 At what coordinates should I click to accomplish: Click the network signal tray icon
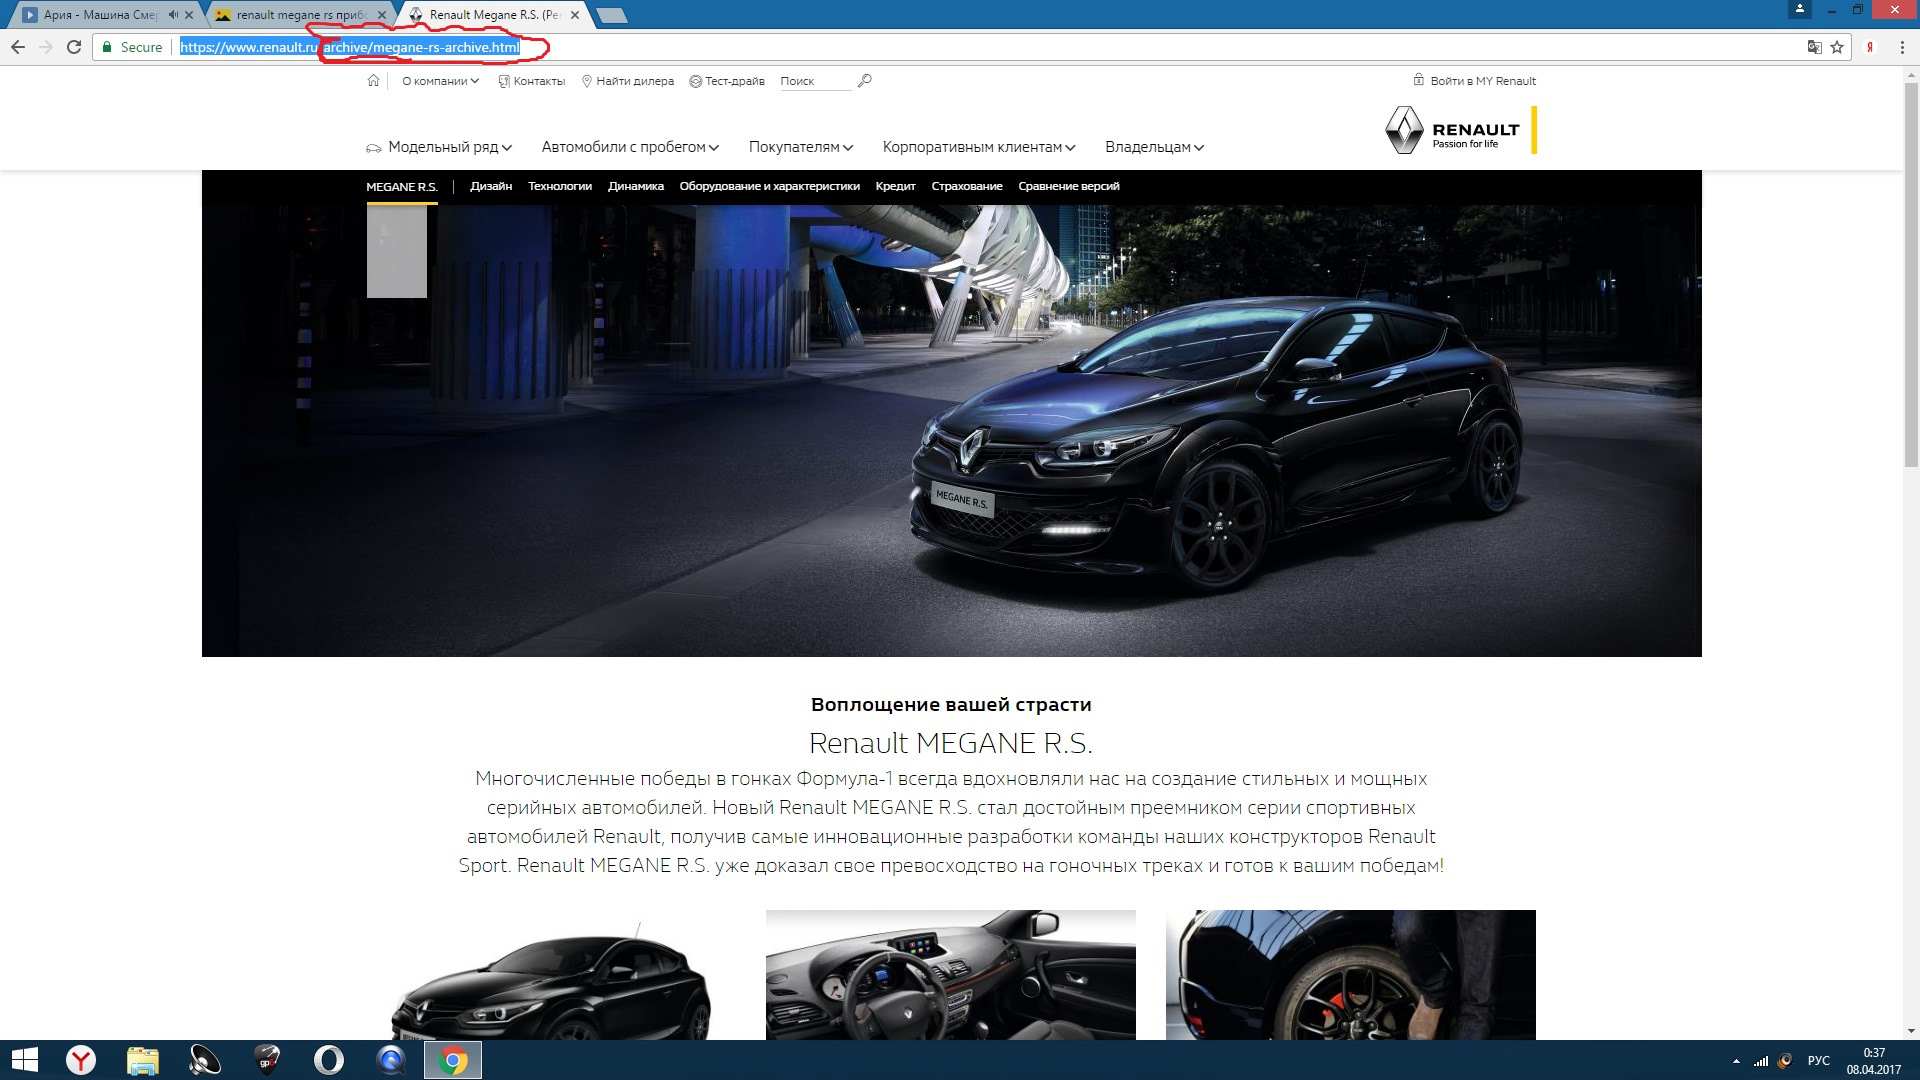click(x=1761, y=1061)
